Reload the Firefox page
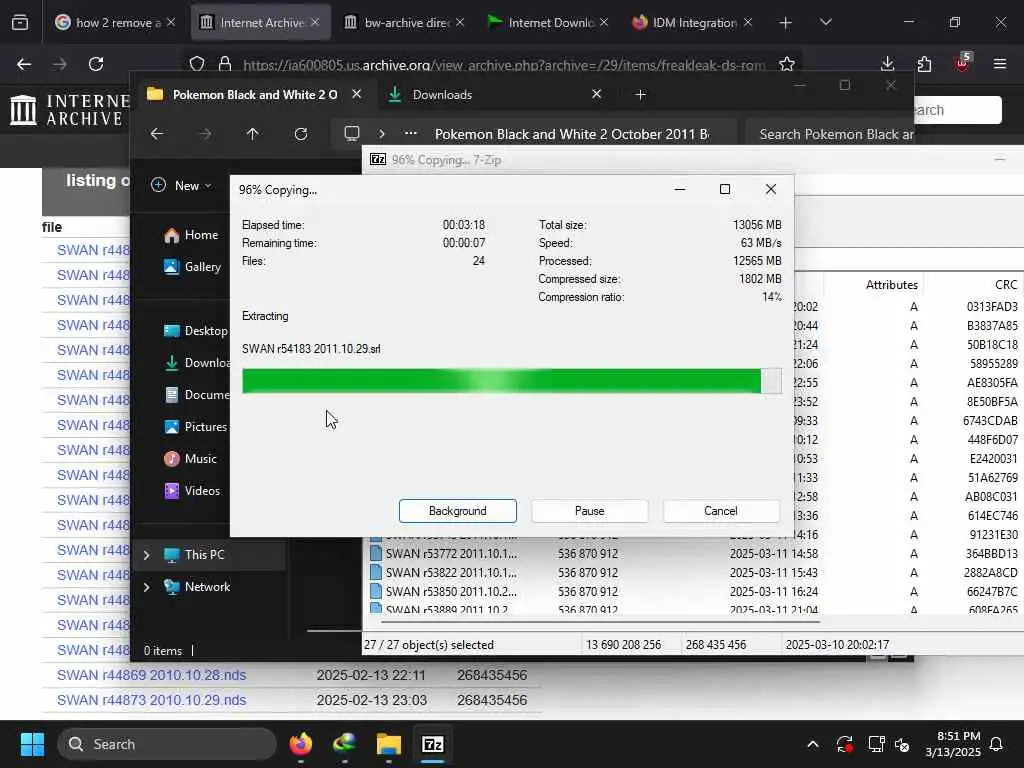1024x768 pixels. [x=96, y=64]
